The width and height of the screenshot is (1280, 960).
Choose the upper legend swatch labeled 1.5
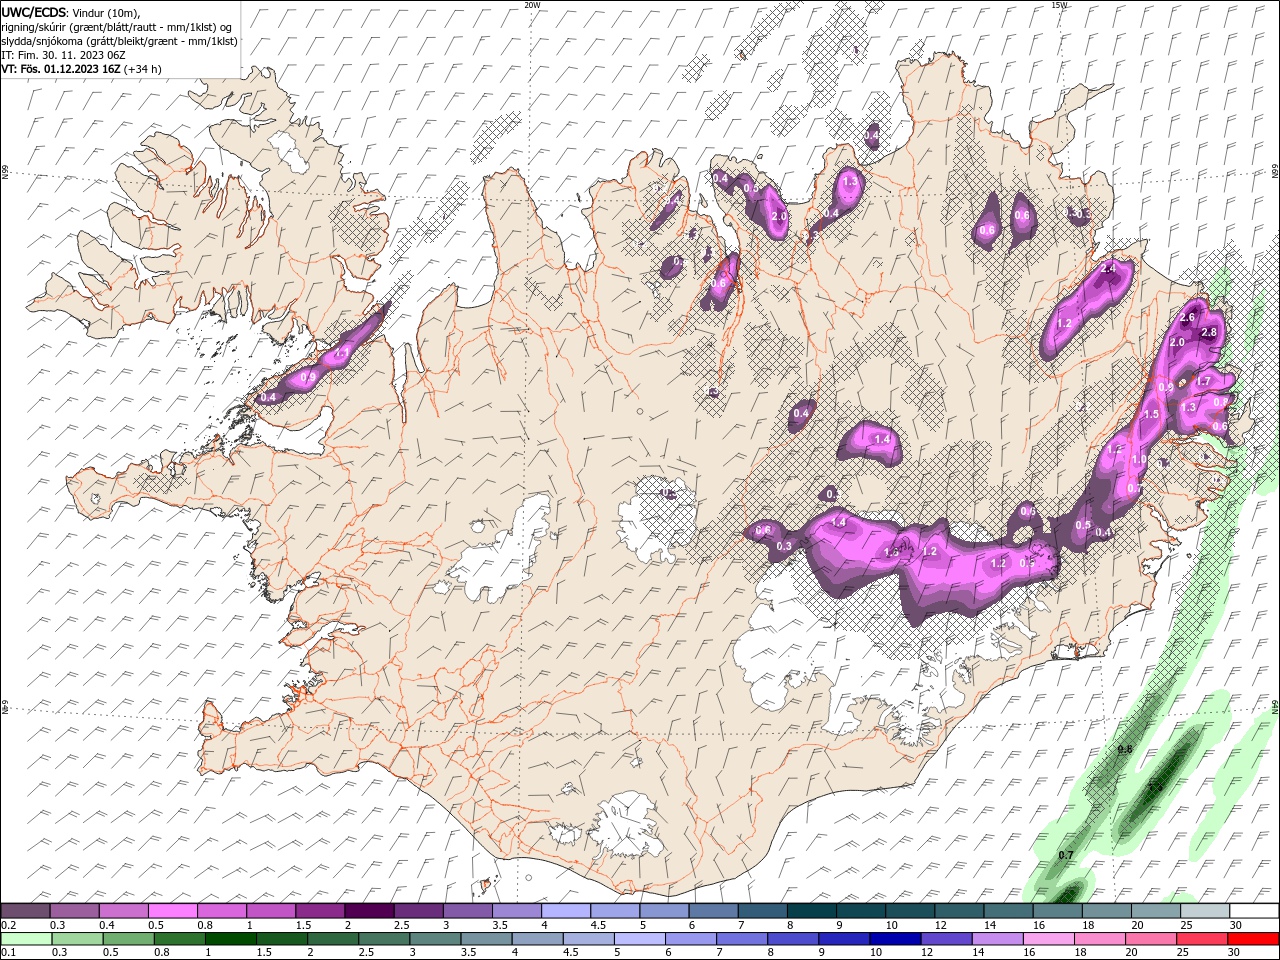pos(320,910)
